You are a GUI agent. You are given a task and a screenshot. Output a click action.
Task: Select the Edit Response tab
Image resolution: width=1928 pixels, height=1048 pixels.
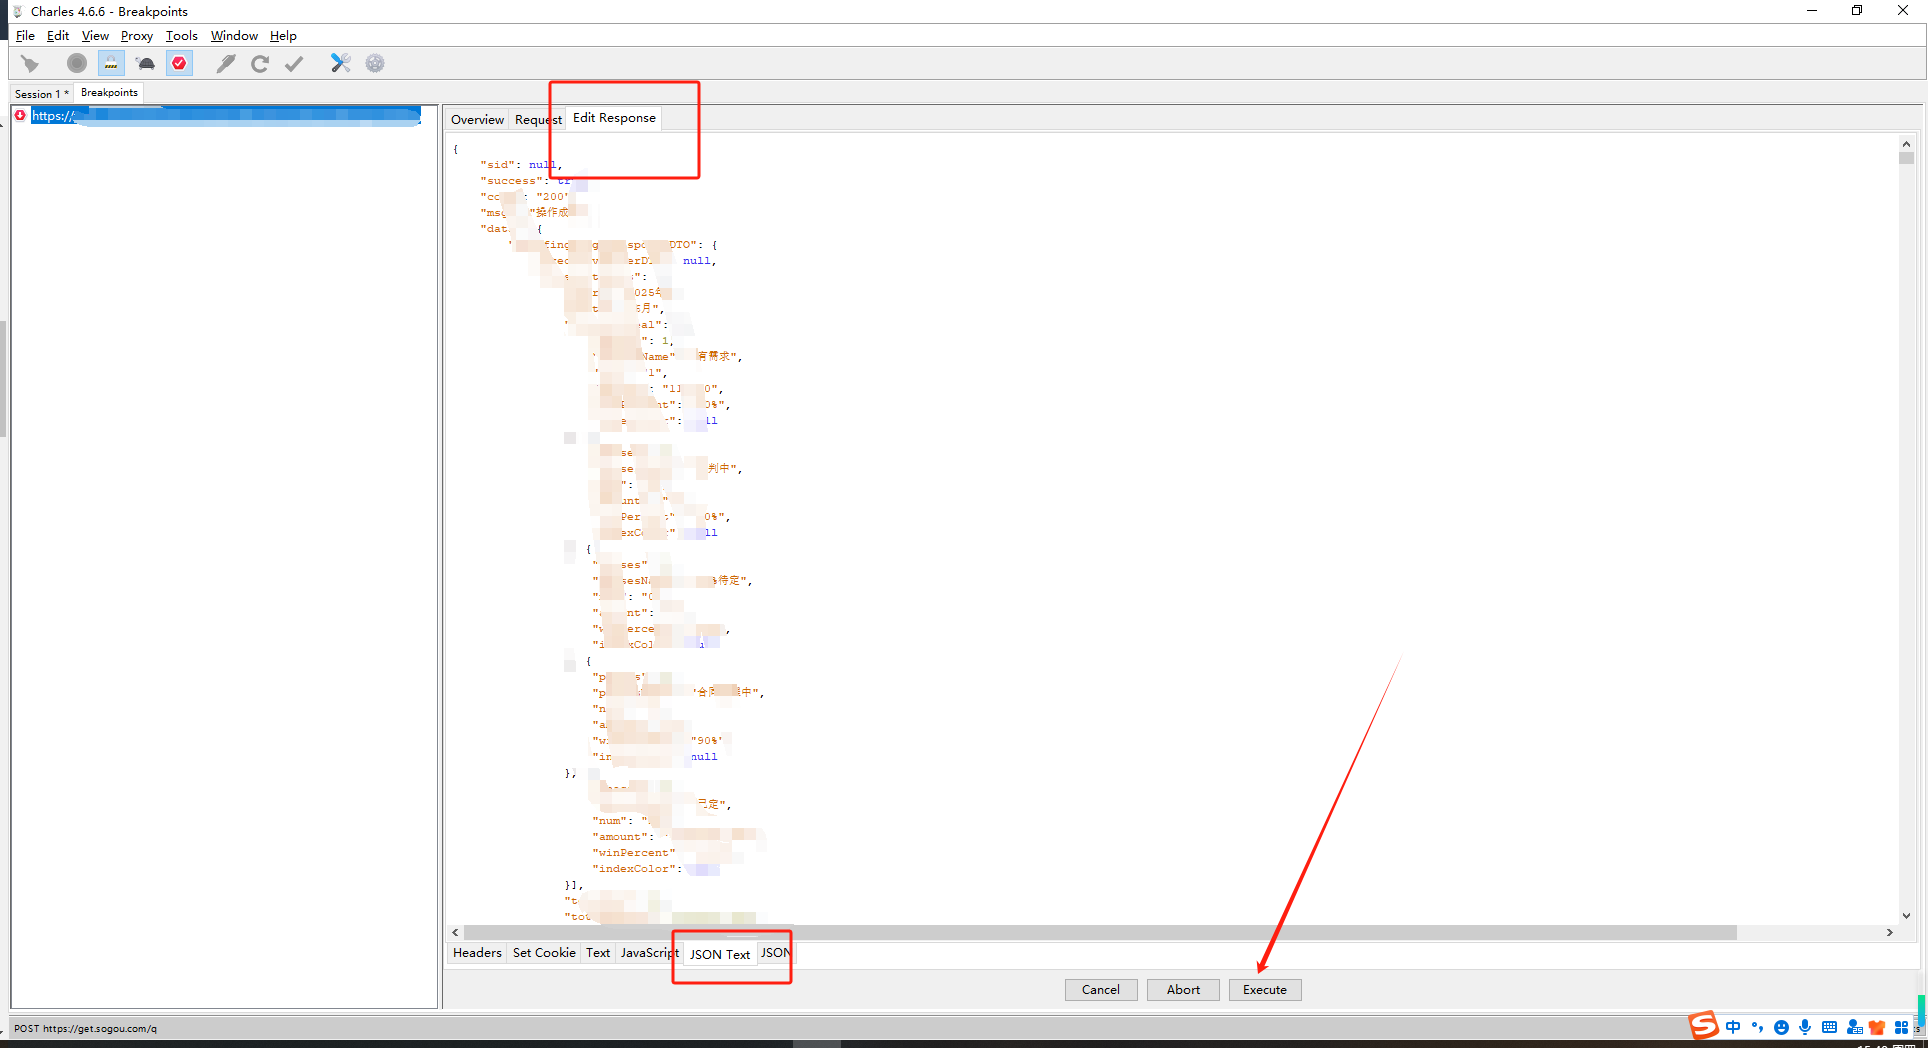tap(614, 118)
